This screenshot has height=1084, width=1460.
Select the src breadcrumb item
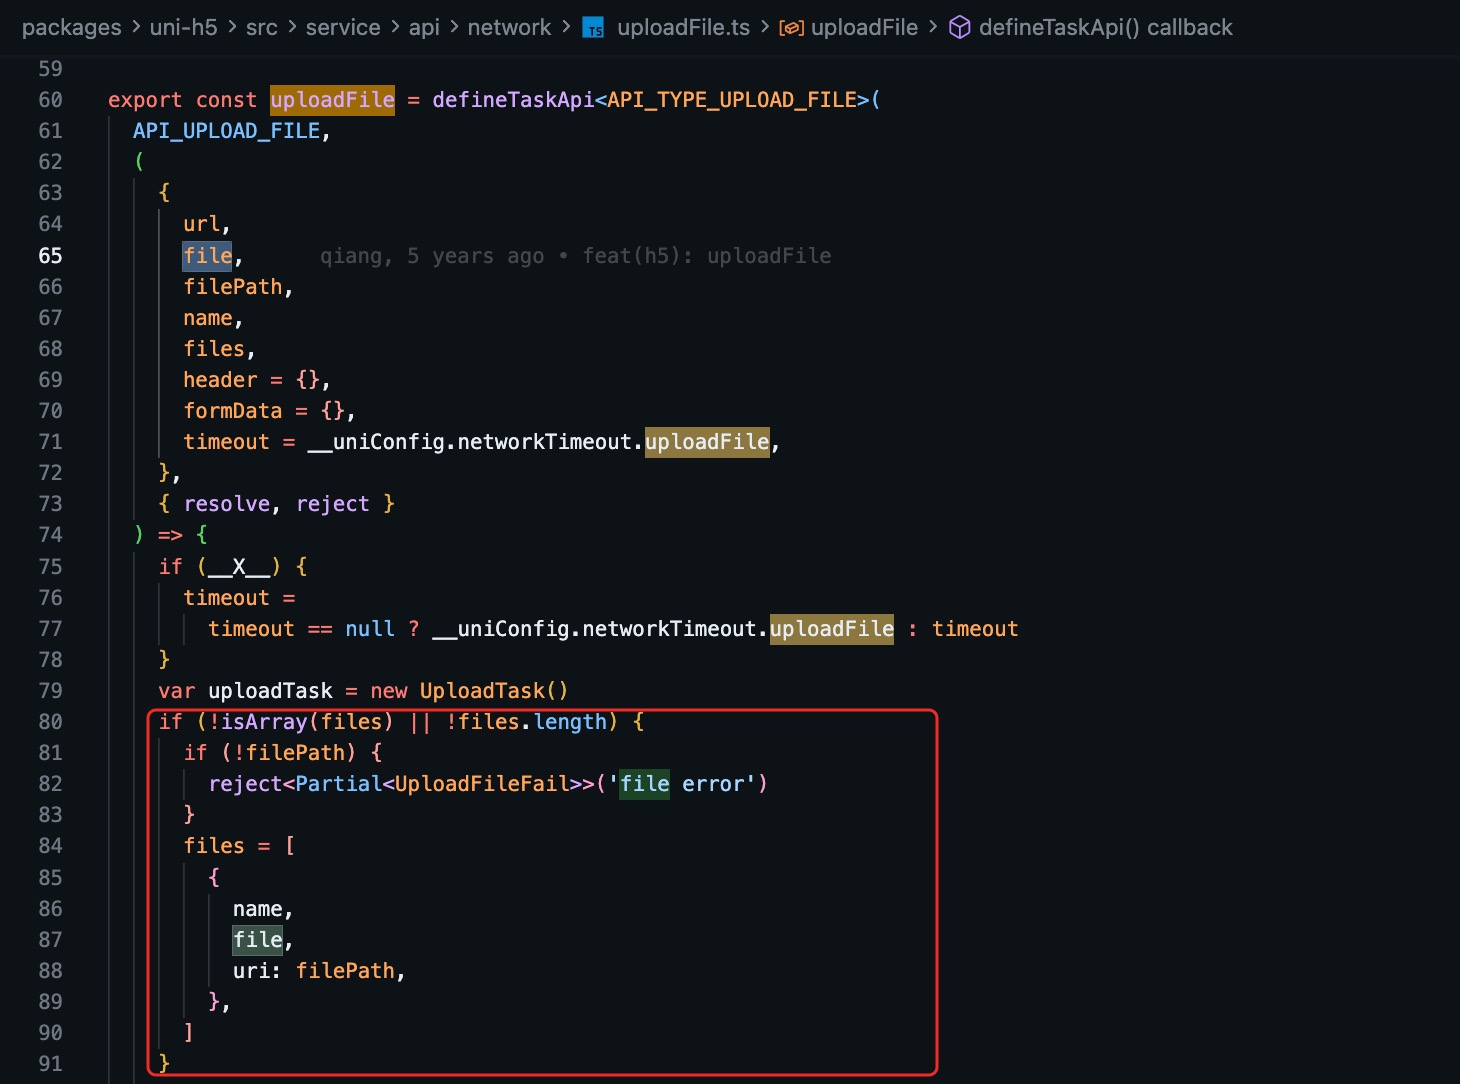point(261,28)
